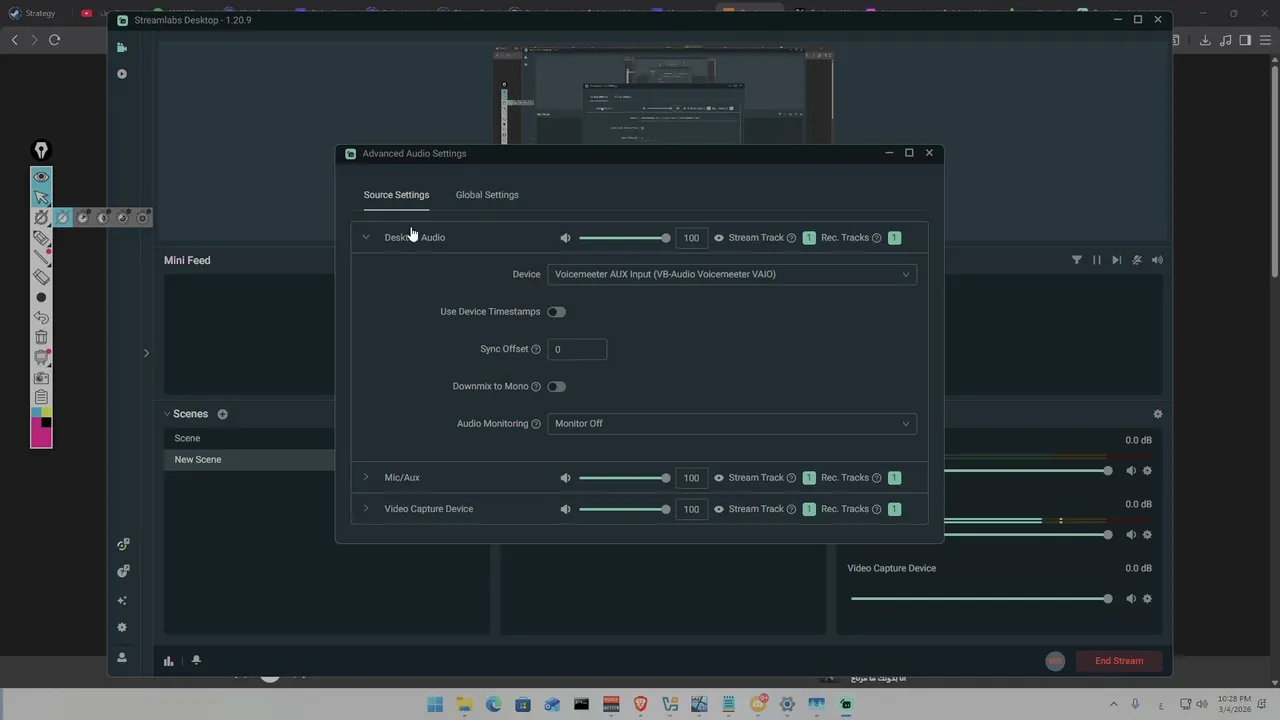
Task: Select the Scene item in Scenes list
Action: (249, 438)
